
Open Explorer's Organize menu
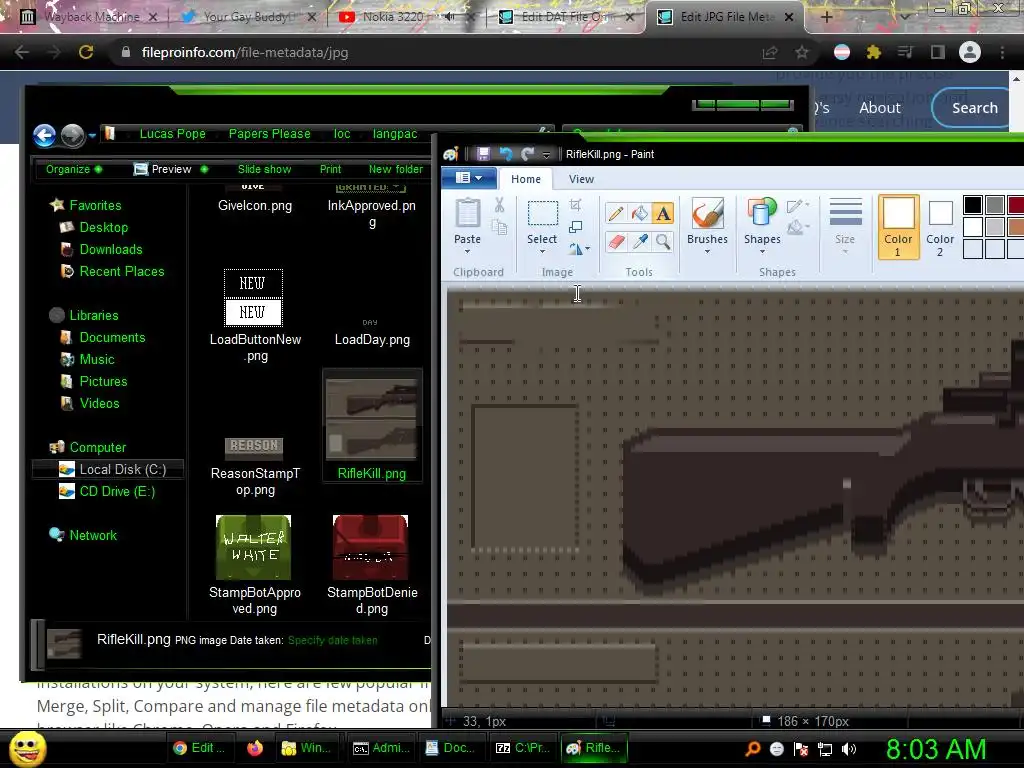click(x=74, y=169)
